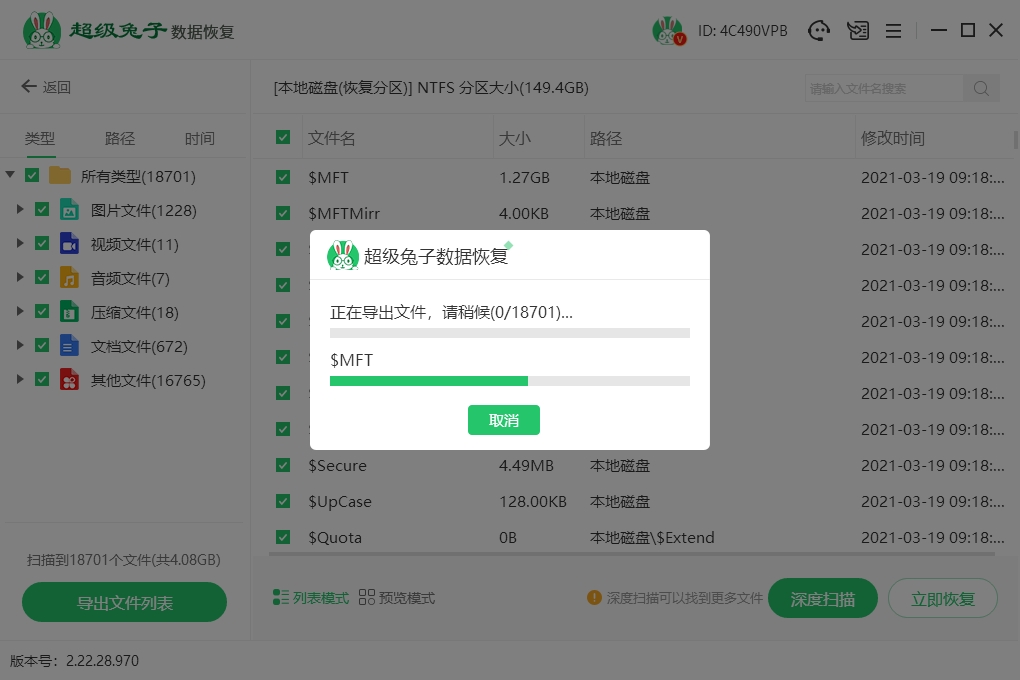Viewport: 1020px width, 680px height.
Task: Click the VIP rabbit avatar icon
Action: tap(668, 31)
